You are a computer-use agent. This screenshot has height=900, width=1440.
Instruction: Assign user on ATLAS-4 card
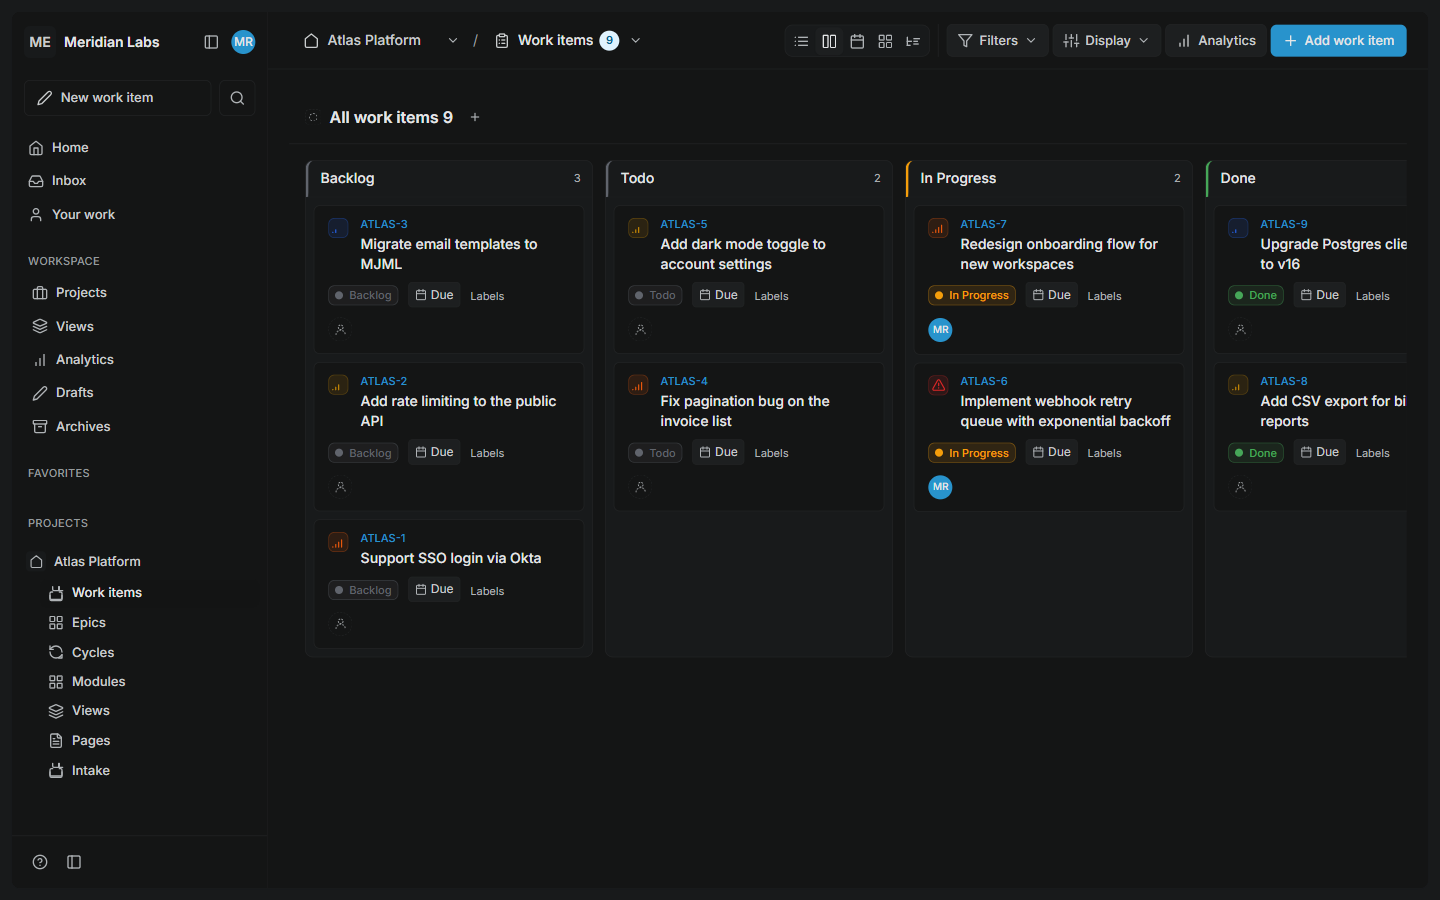(x=640, y=487)
